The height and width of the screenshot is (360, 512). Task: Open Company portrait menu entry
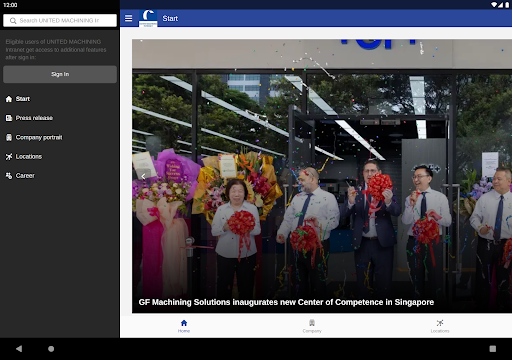tap(60, 137)
